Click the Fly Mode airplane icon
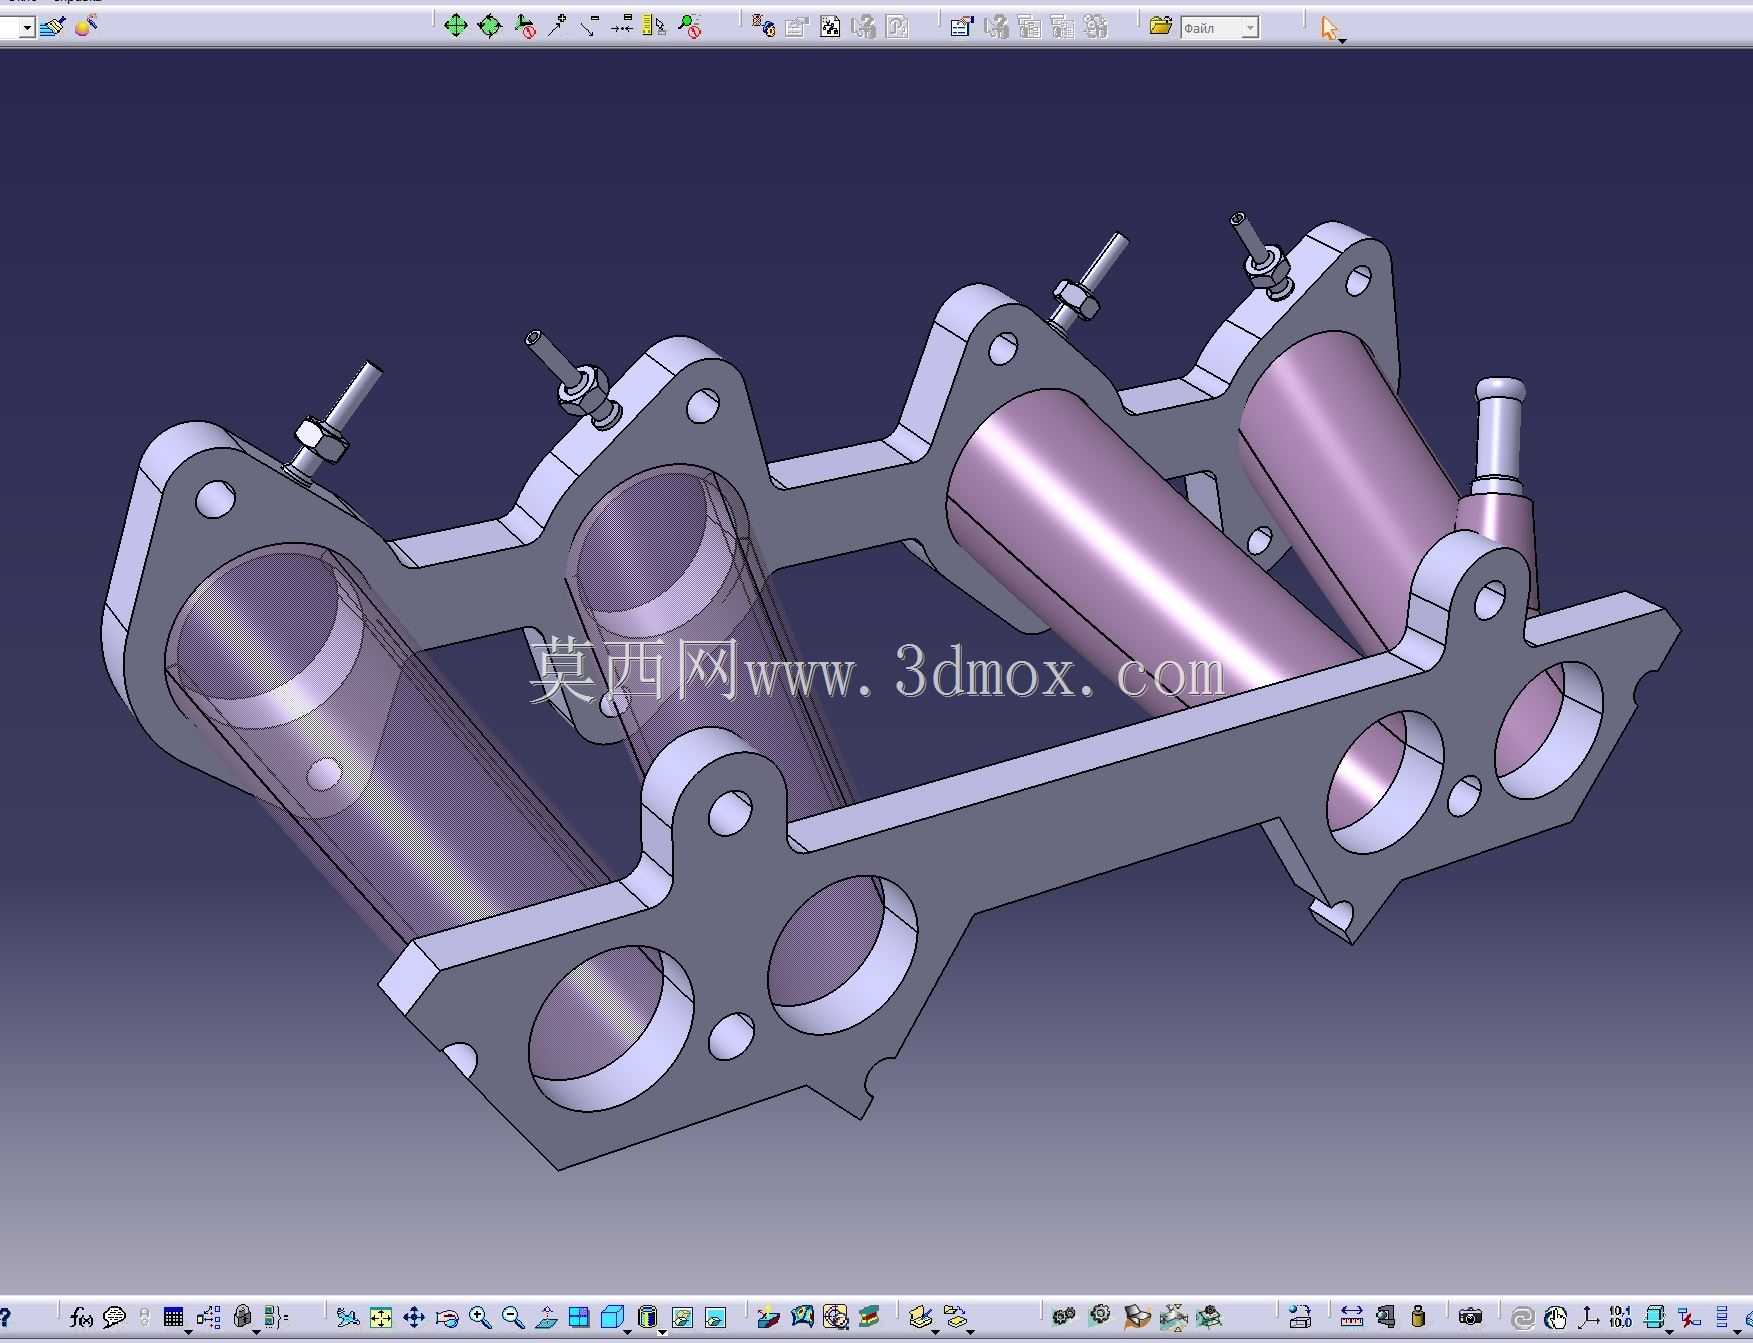This screenshot has height=1343, width=1753. pos(347,1318)
